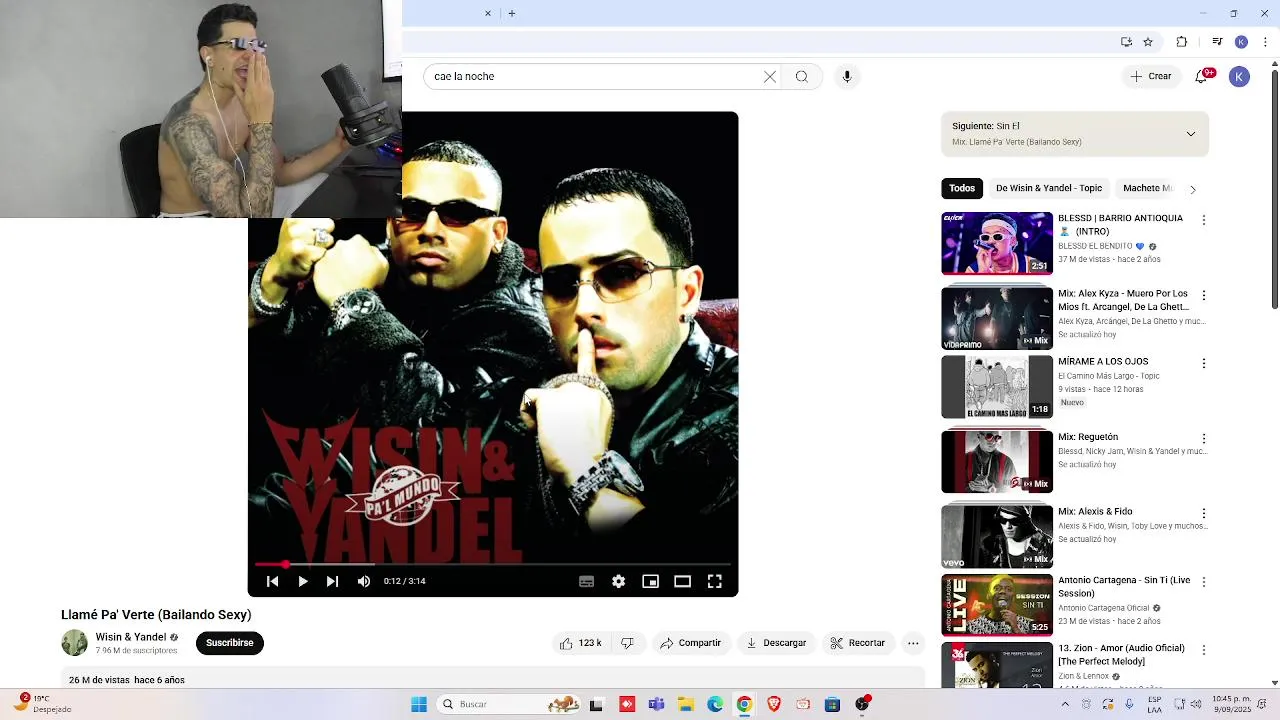
Task: Open options for MÍRAME A LOS OJOS
Action: pyautogui.click(x=1204, y=363)
